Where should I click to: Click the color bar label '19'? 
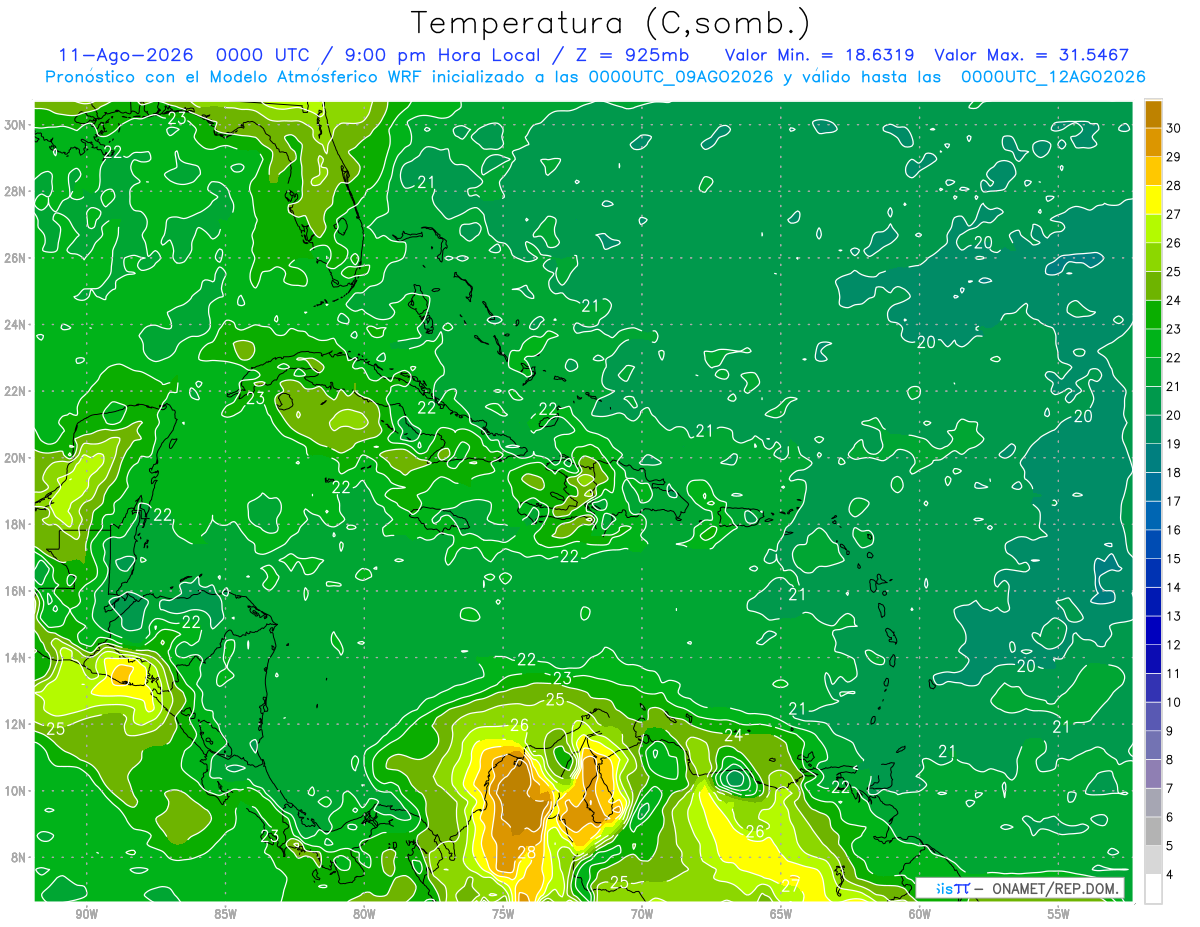click(1173, 444)
